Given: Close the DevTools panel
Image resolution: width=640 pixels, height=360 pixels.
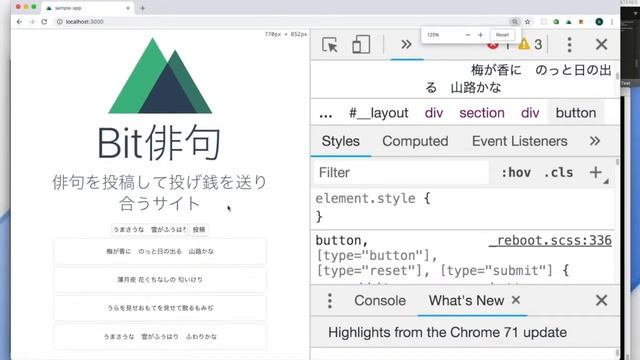Looking at the screenshot, I should tap(601, 44).
